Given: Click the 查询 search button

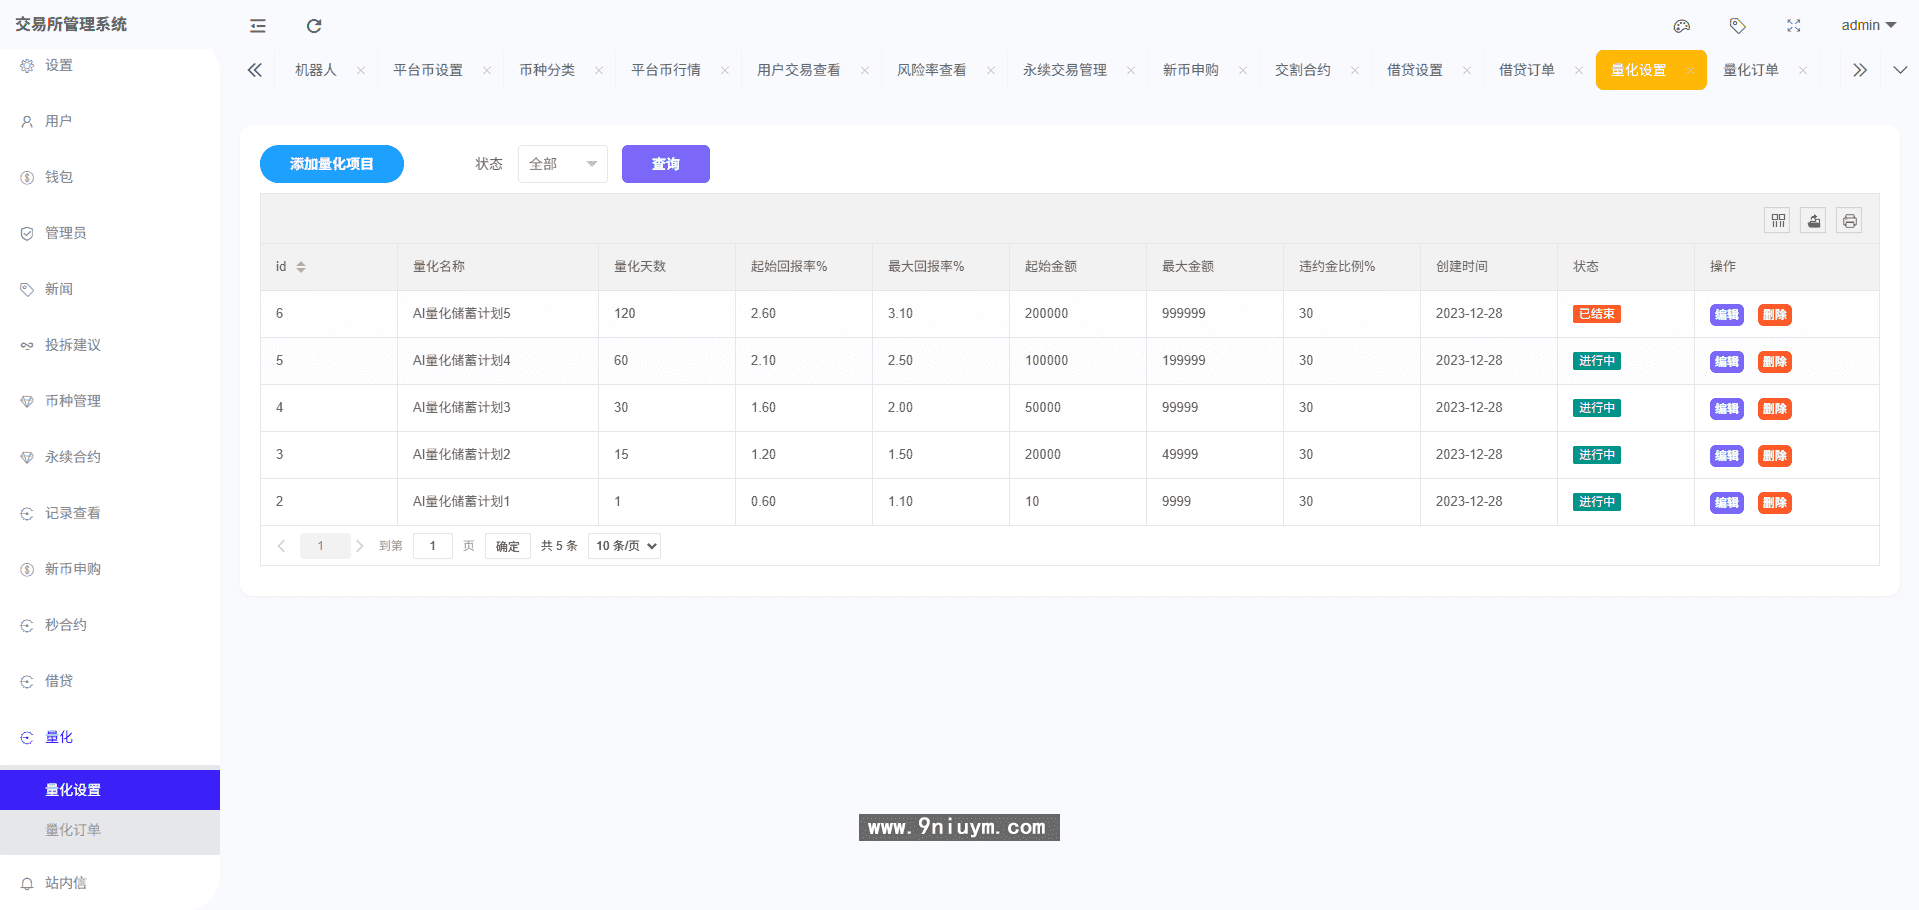Looking at the screenshot, I should pyautogui.click(x=665, y=164).
